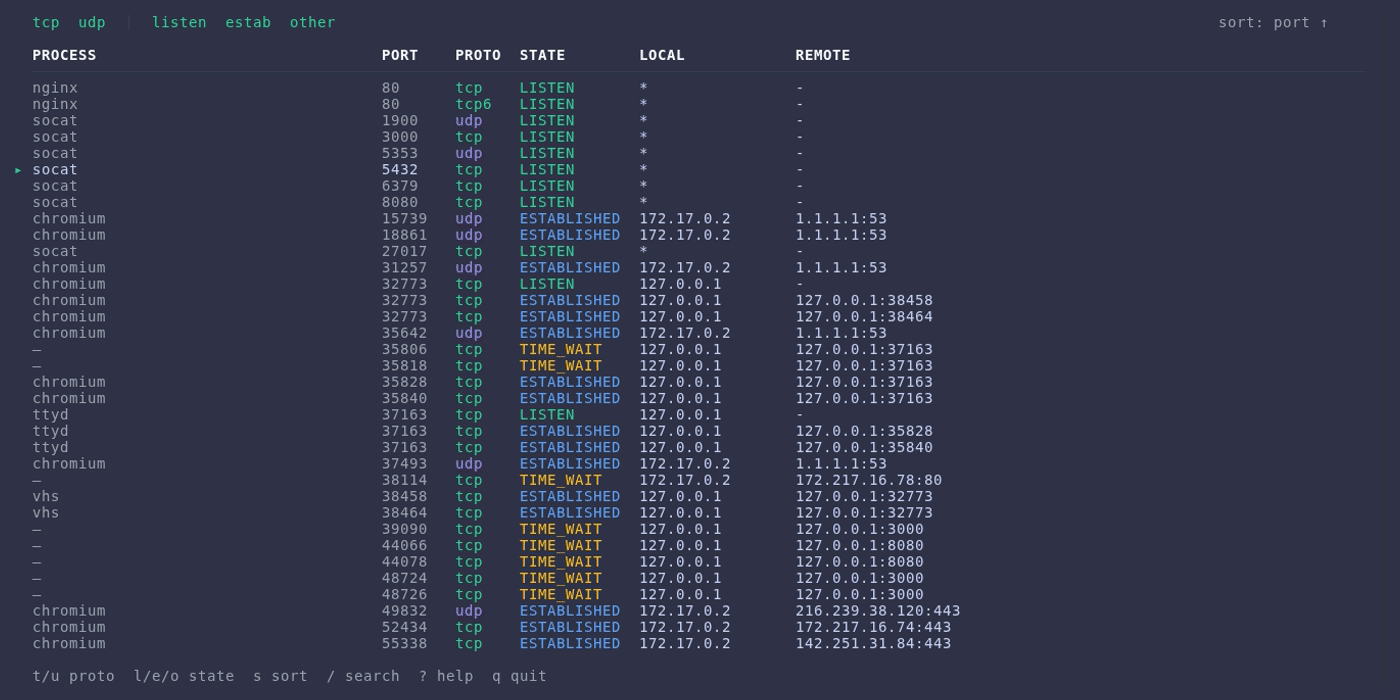Filter connections by tcp protocol
The image size is (1400, 700).
coord(45,21)
